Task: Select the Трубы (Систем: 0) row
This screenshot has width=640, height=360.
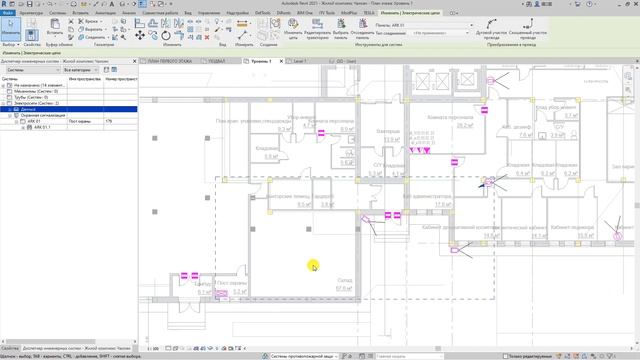Action: coord(69,98)
